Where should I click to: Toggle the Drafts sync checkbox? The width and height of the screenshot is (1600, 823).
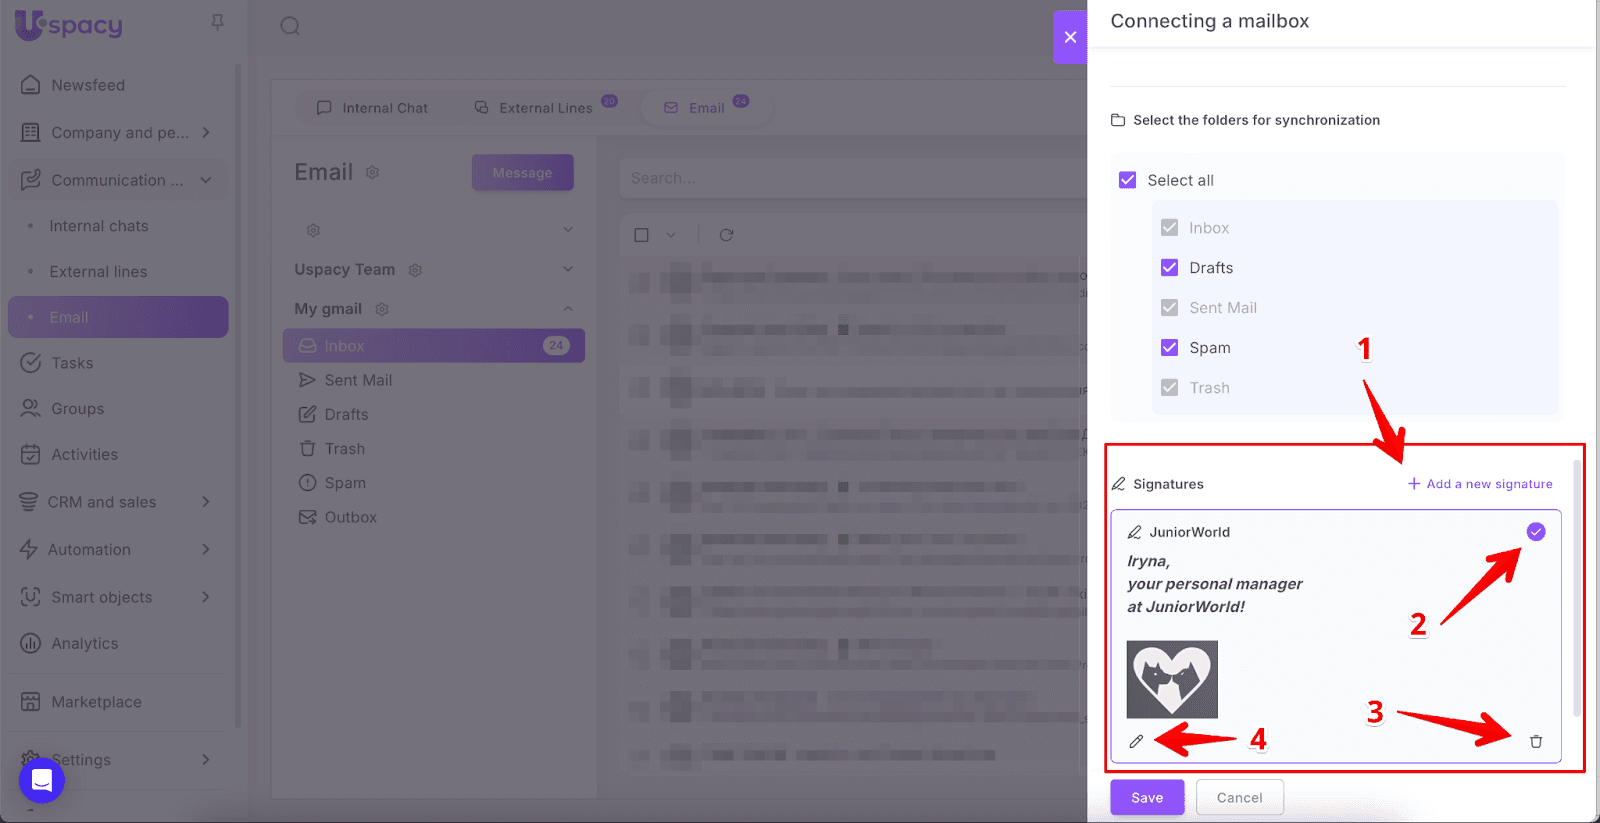(x=1169, y=268)
